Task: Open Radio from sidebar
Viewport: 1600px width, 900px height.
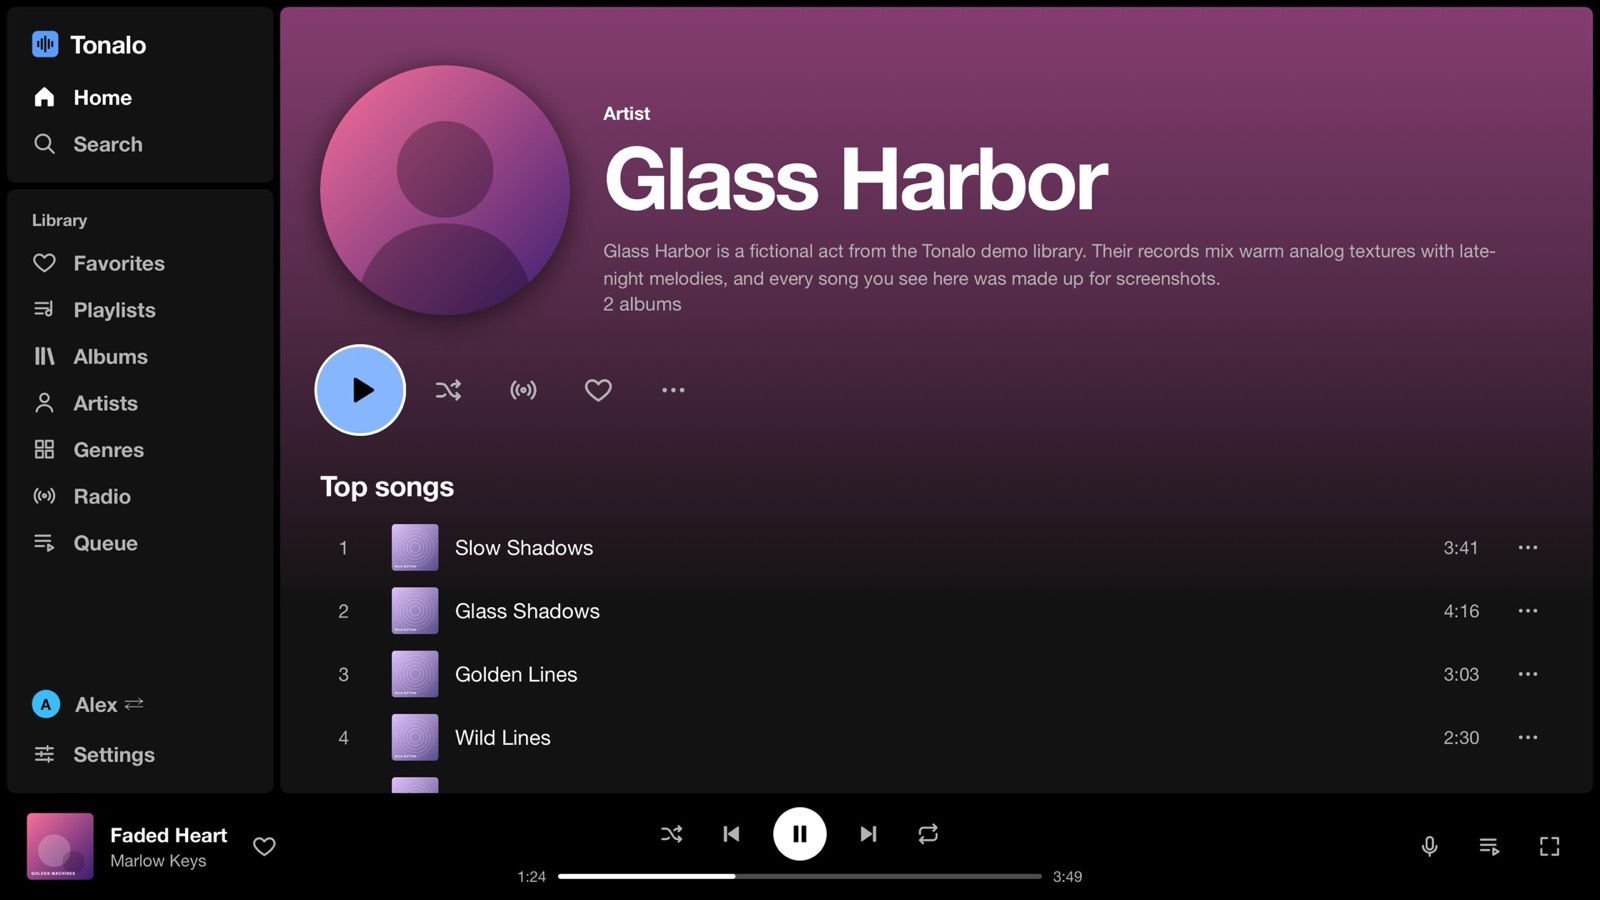Action: coord(140,496)
